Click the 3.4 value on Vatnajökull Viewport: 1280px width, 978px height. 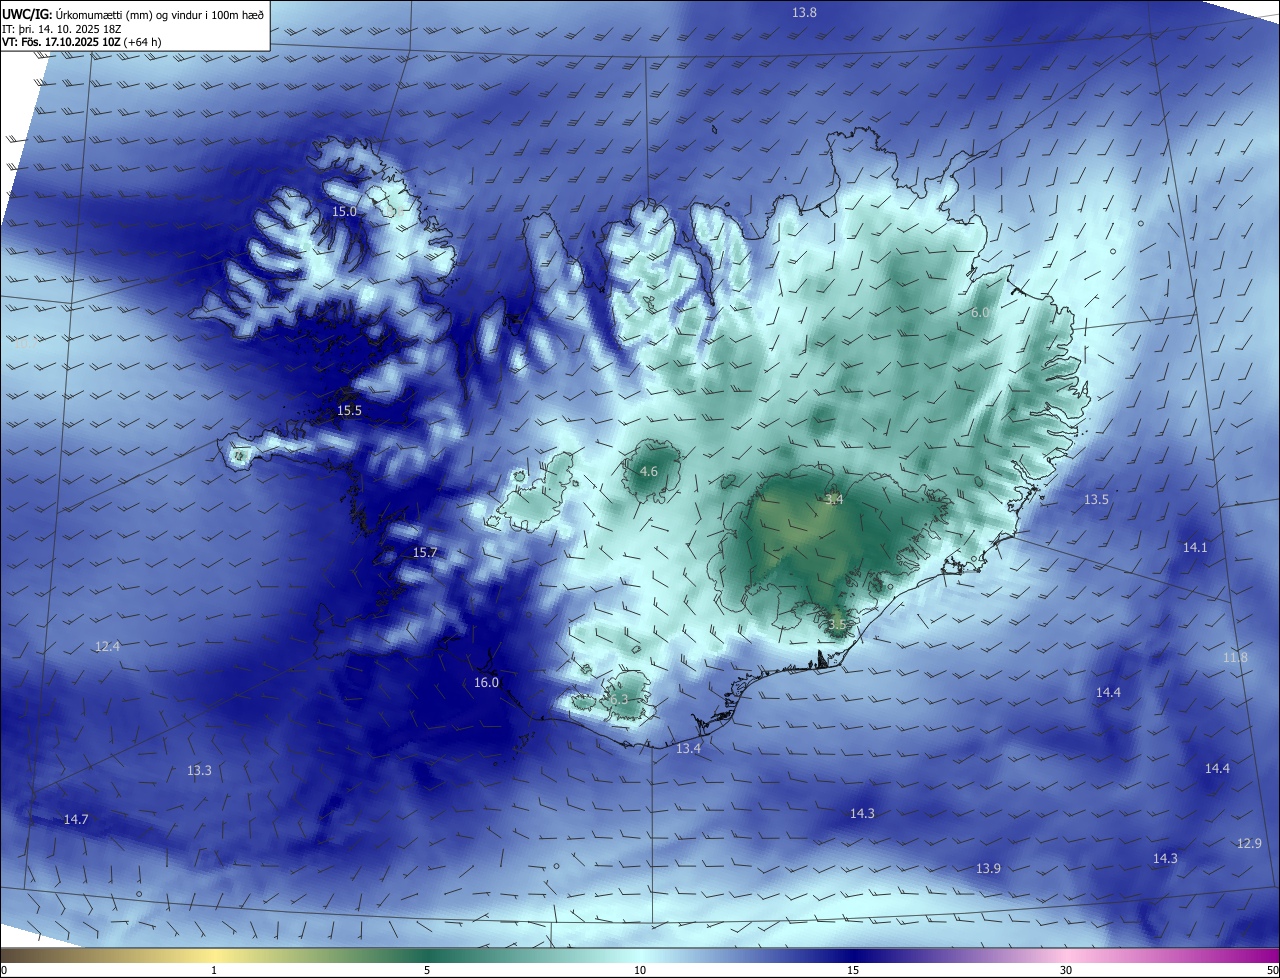tap(834, 500)
